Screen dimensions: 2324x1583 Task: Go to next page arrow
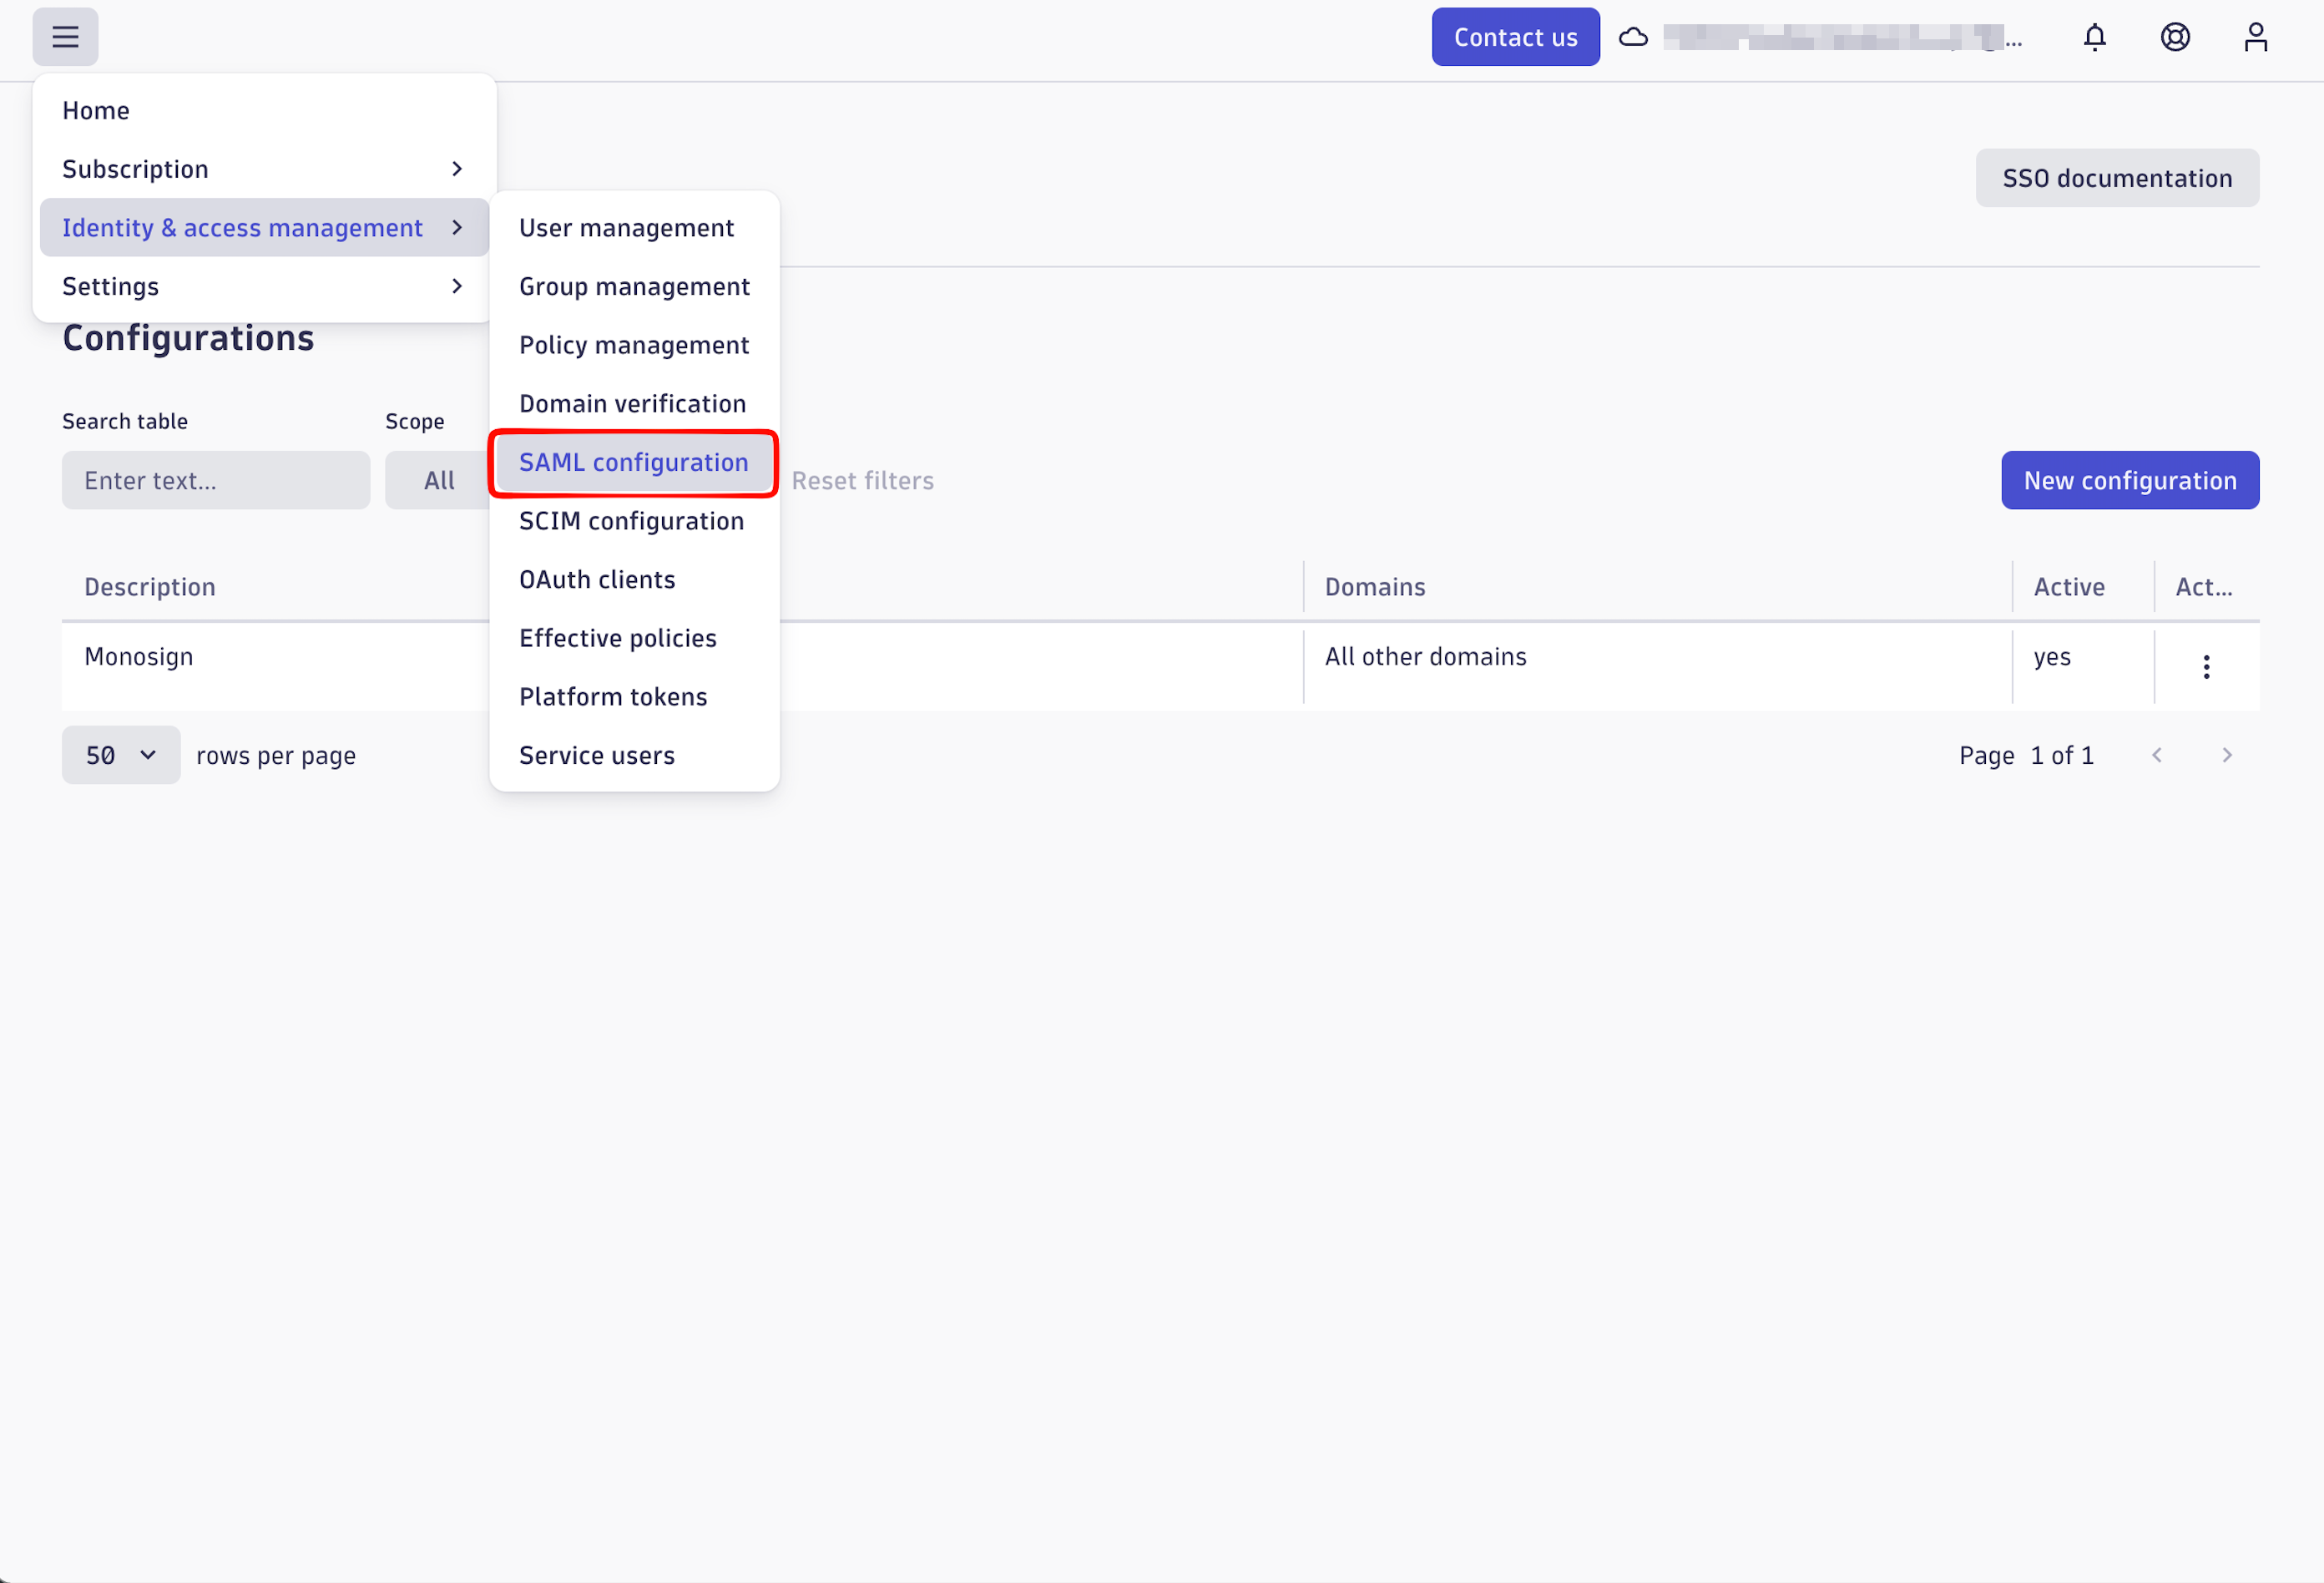pos(2227,755)
